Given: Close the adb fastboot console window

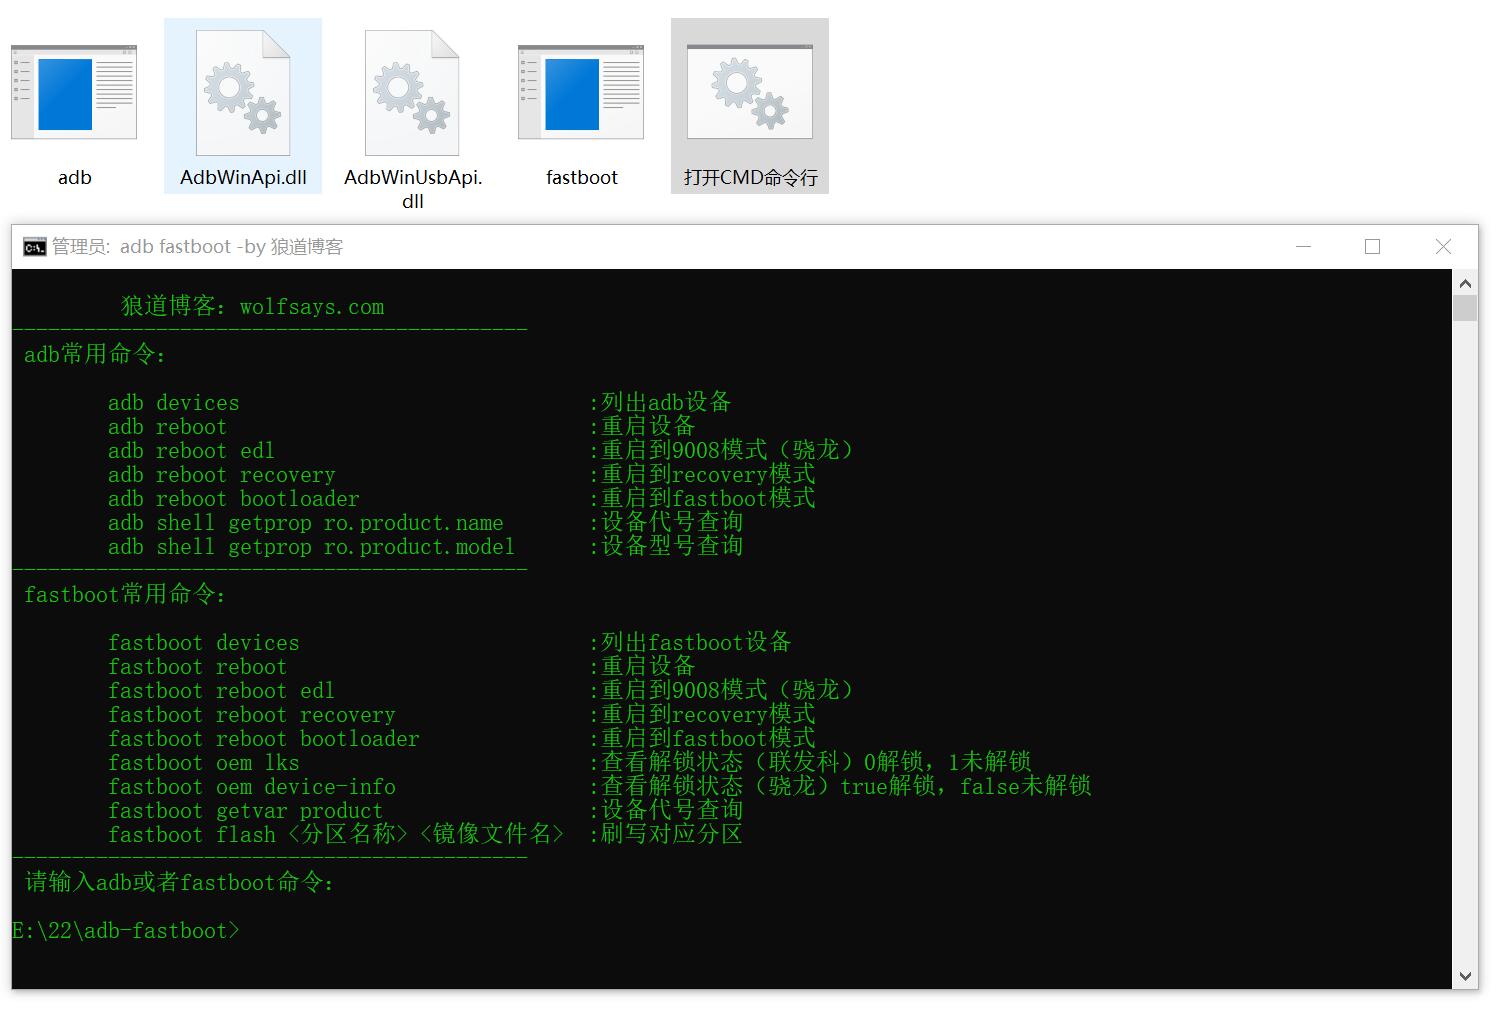Looking at the screenshot, I should [x=1443, y=247].
